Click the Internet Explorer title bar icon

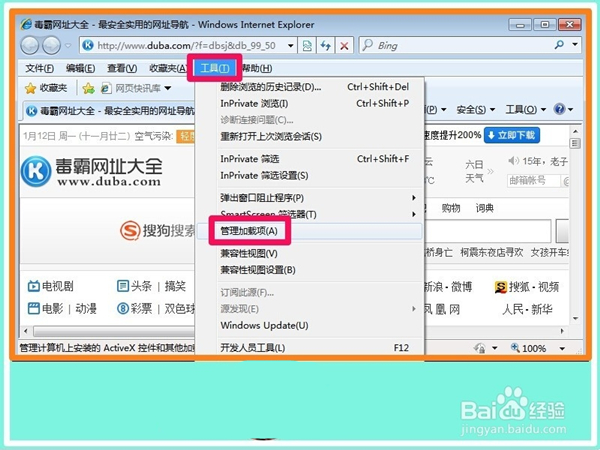coord(26,24)
